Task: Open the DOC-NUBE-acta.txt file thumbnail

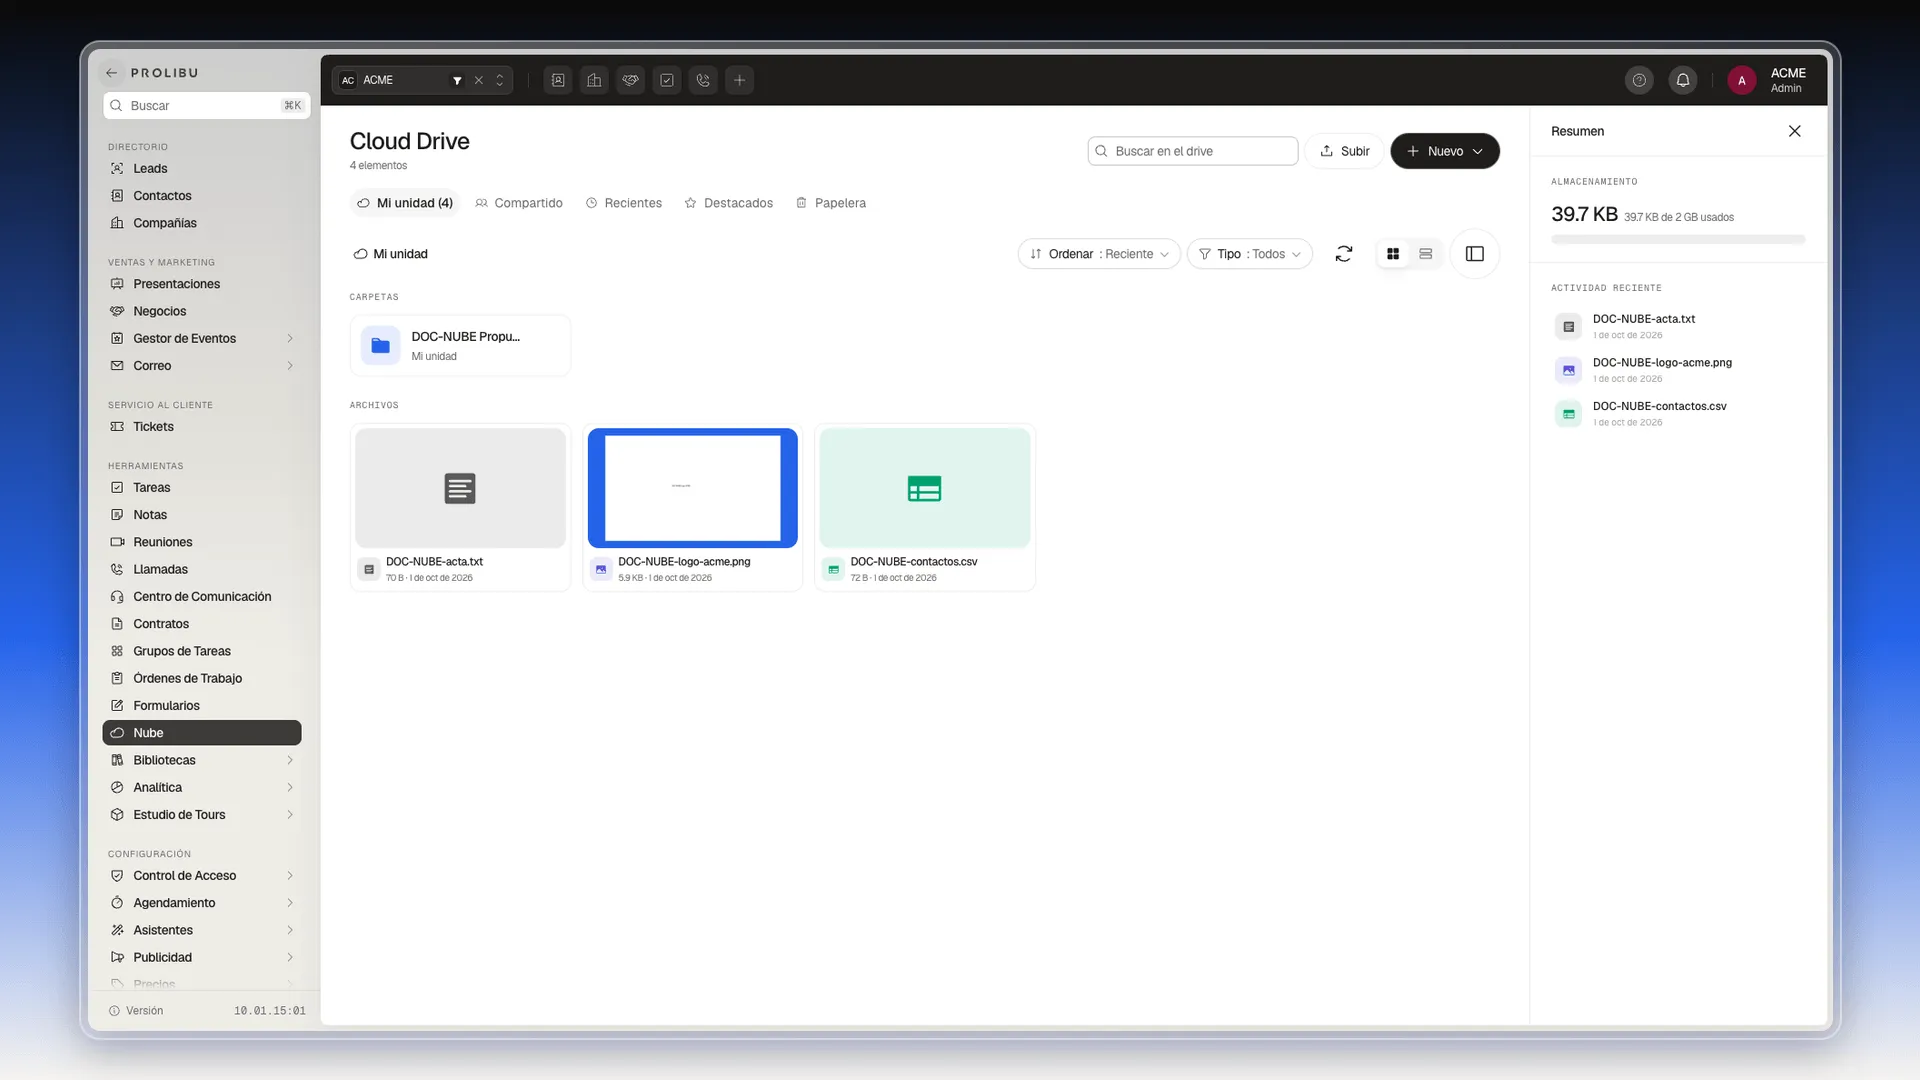Action: [460, 488]
